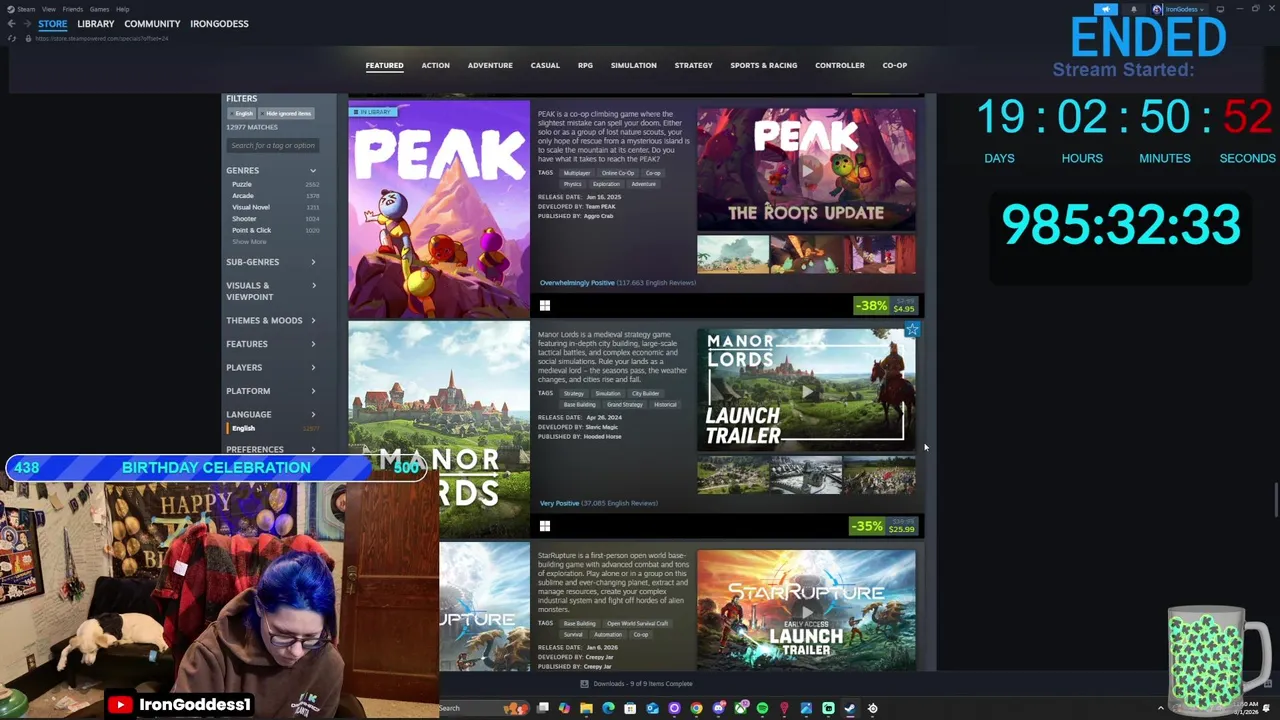Open Xbox app from the taskbar
Viewport: 1280px width, 720px height.
(741, 708)
